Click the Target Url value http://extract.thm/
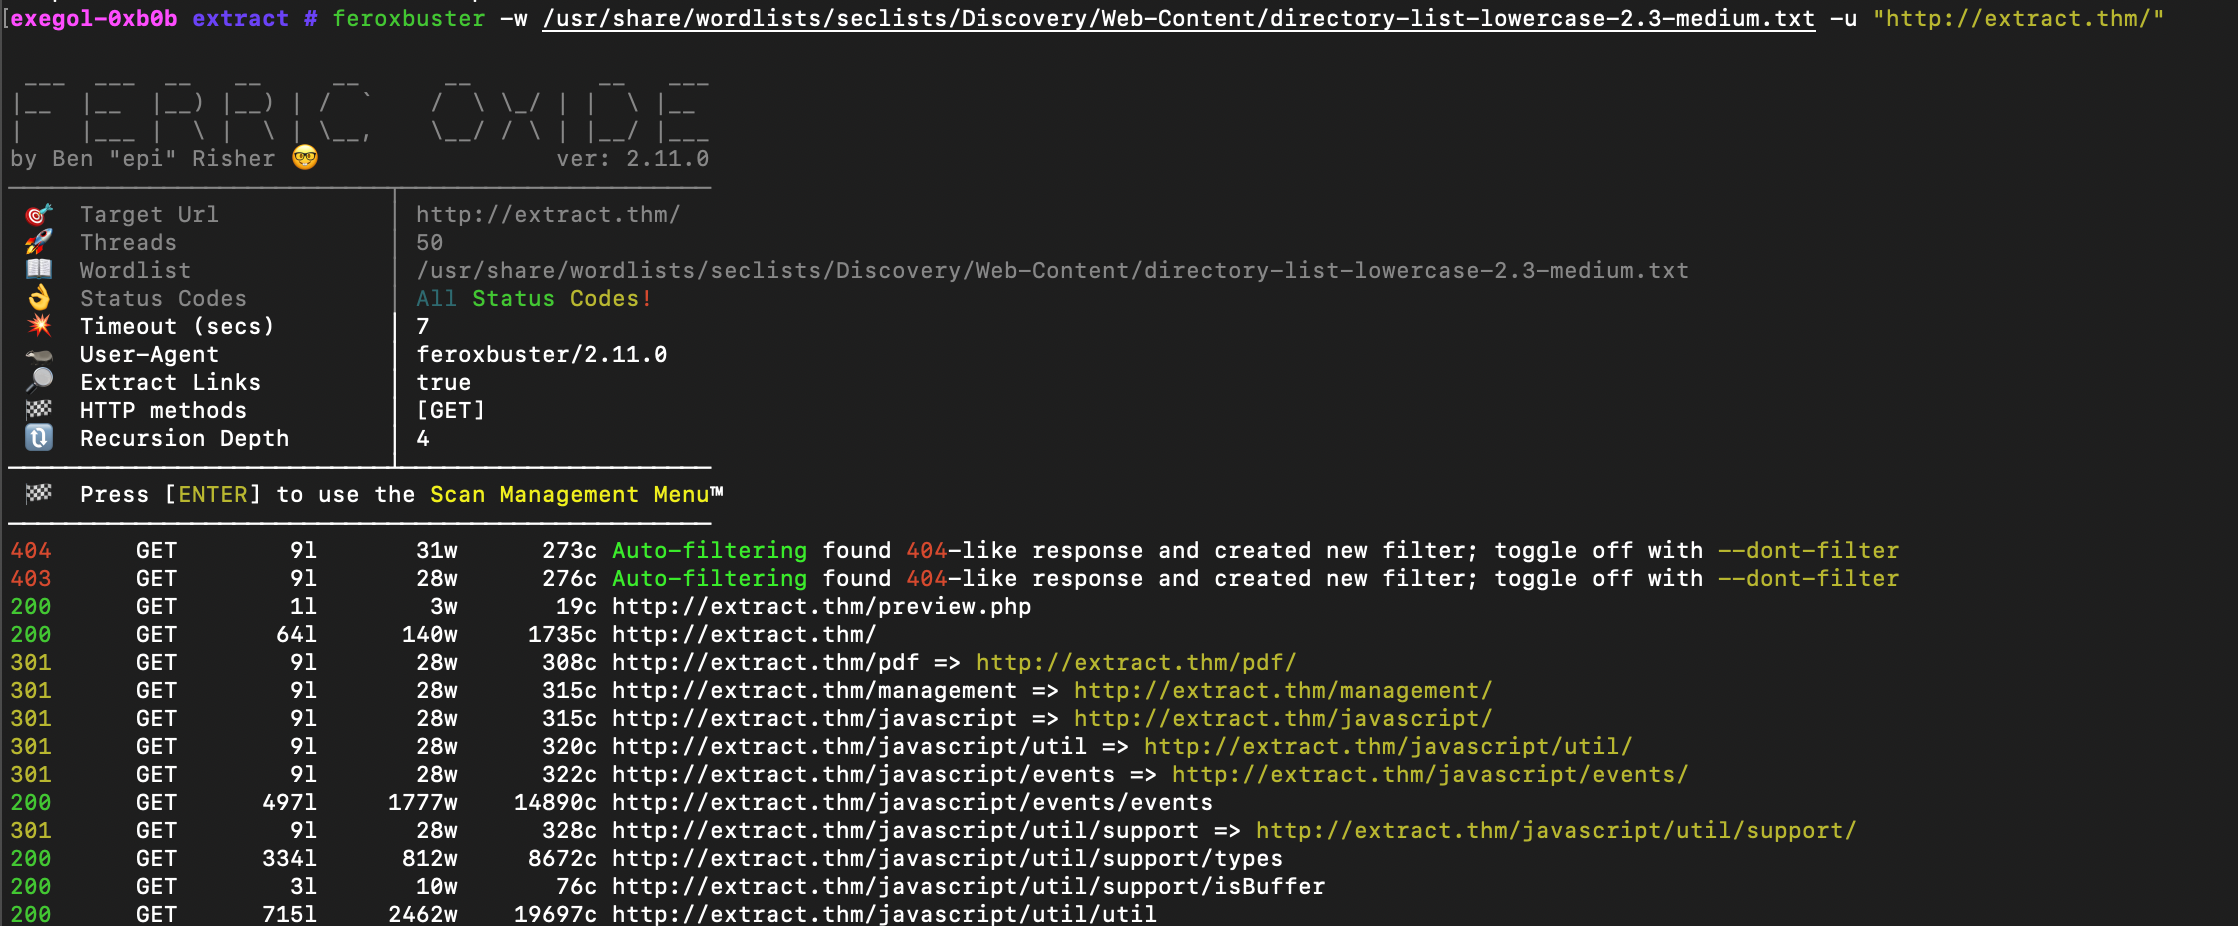This screenshot has height=926, width=2238. (548, 214)
